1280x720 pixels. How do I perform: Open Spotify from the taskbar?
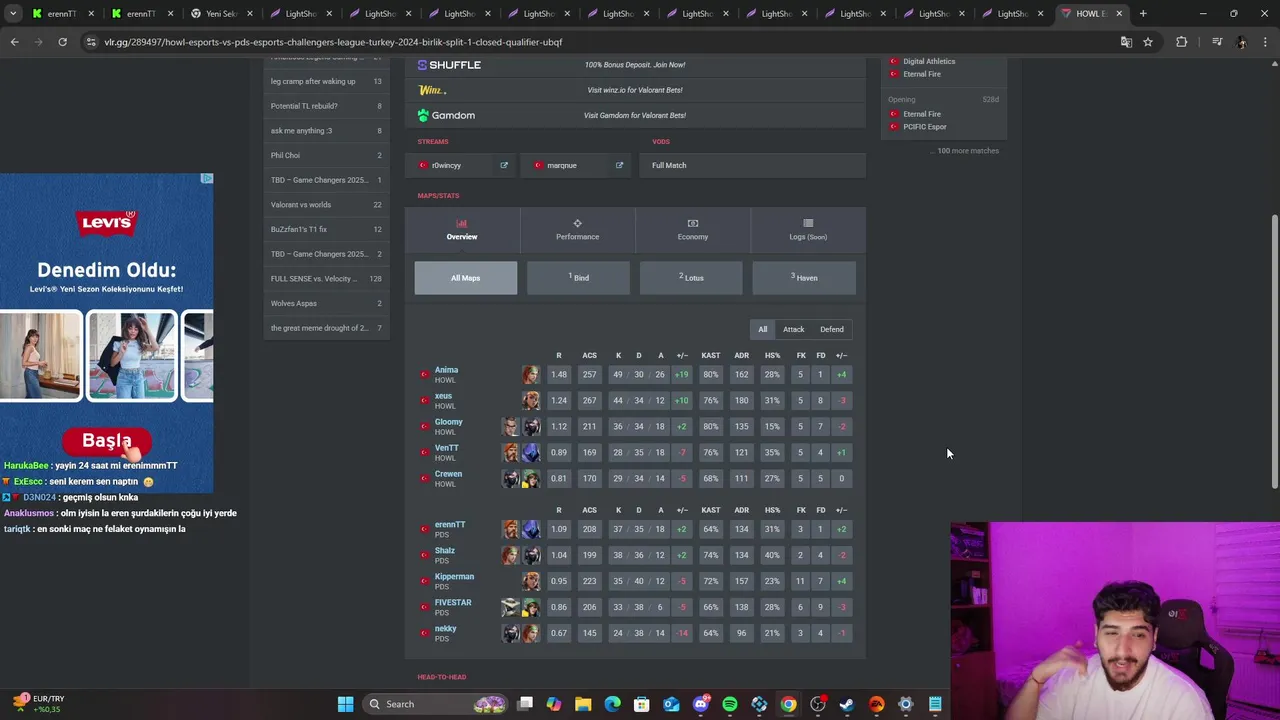click(730, 704)
